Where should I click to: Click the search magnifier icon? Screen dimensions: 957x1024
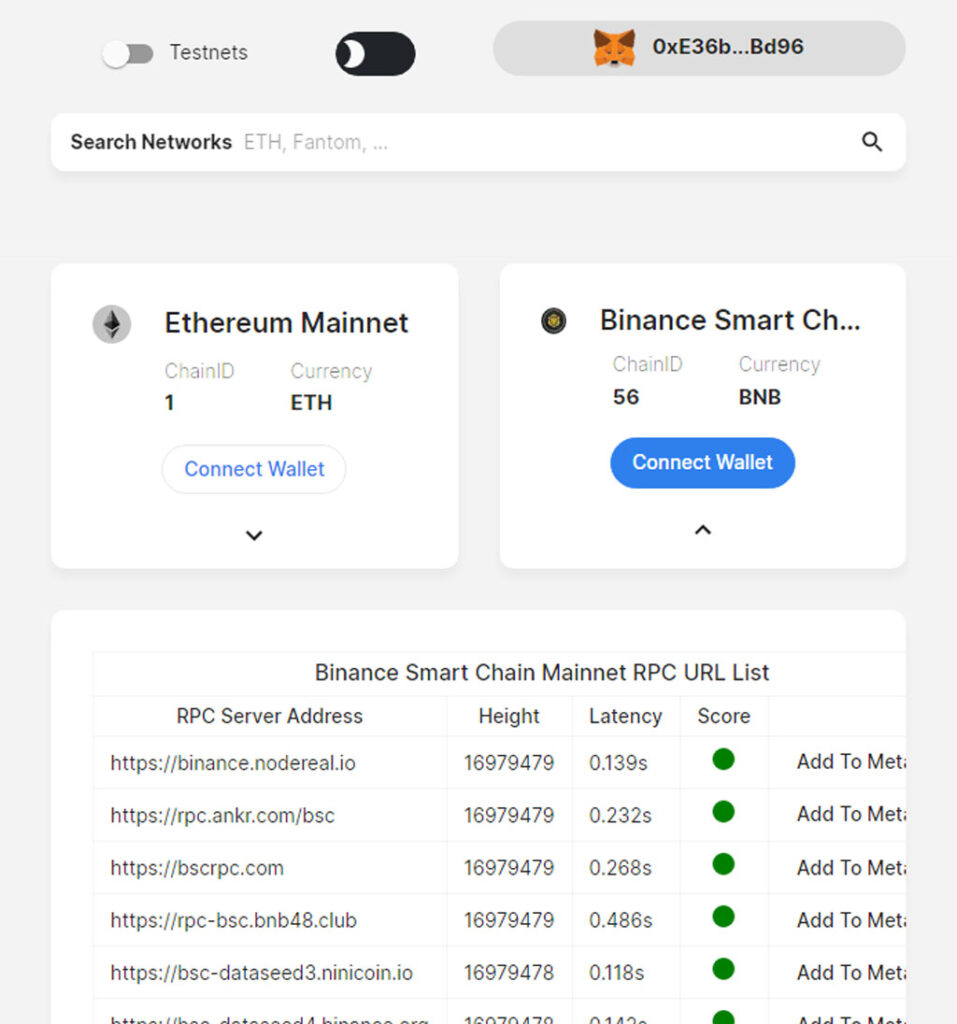click(x=871, y=142)
